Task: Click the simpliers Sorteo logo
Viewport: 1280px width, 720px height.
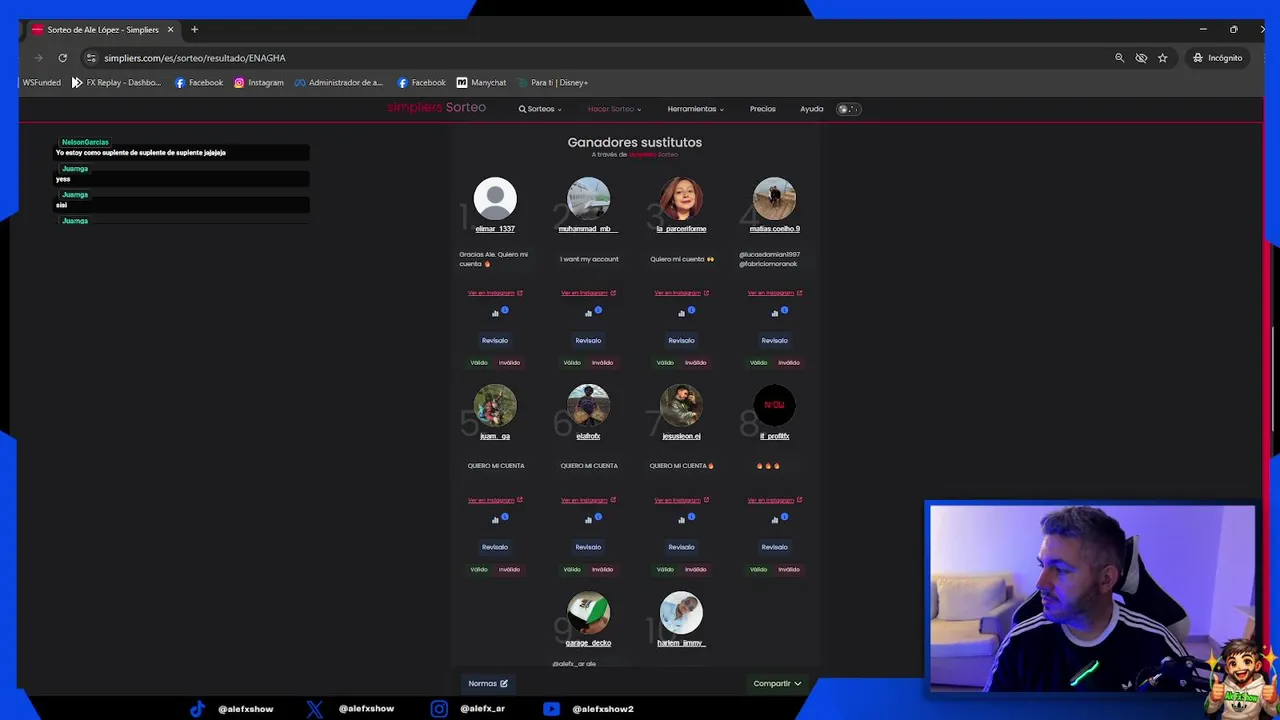Action: point(436,107)
